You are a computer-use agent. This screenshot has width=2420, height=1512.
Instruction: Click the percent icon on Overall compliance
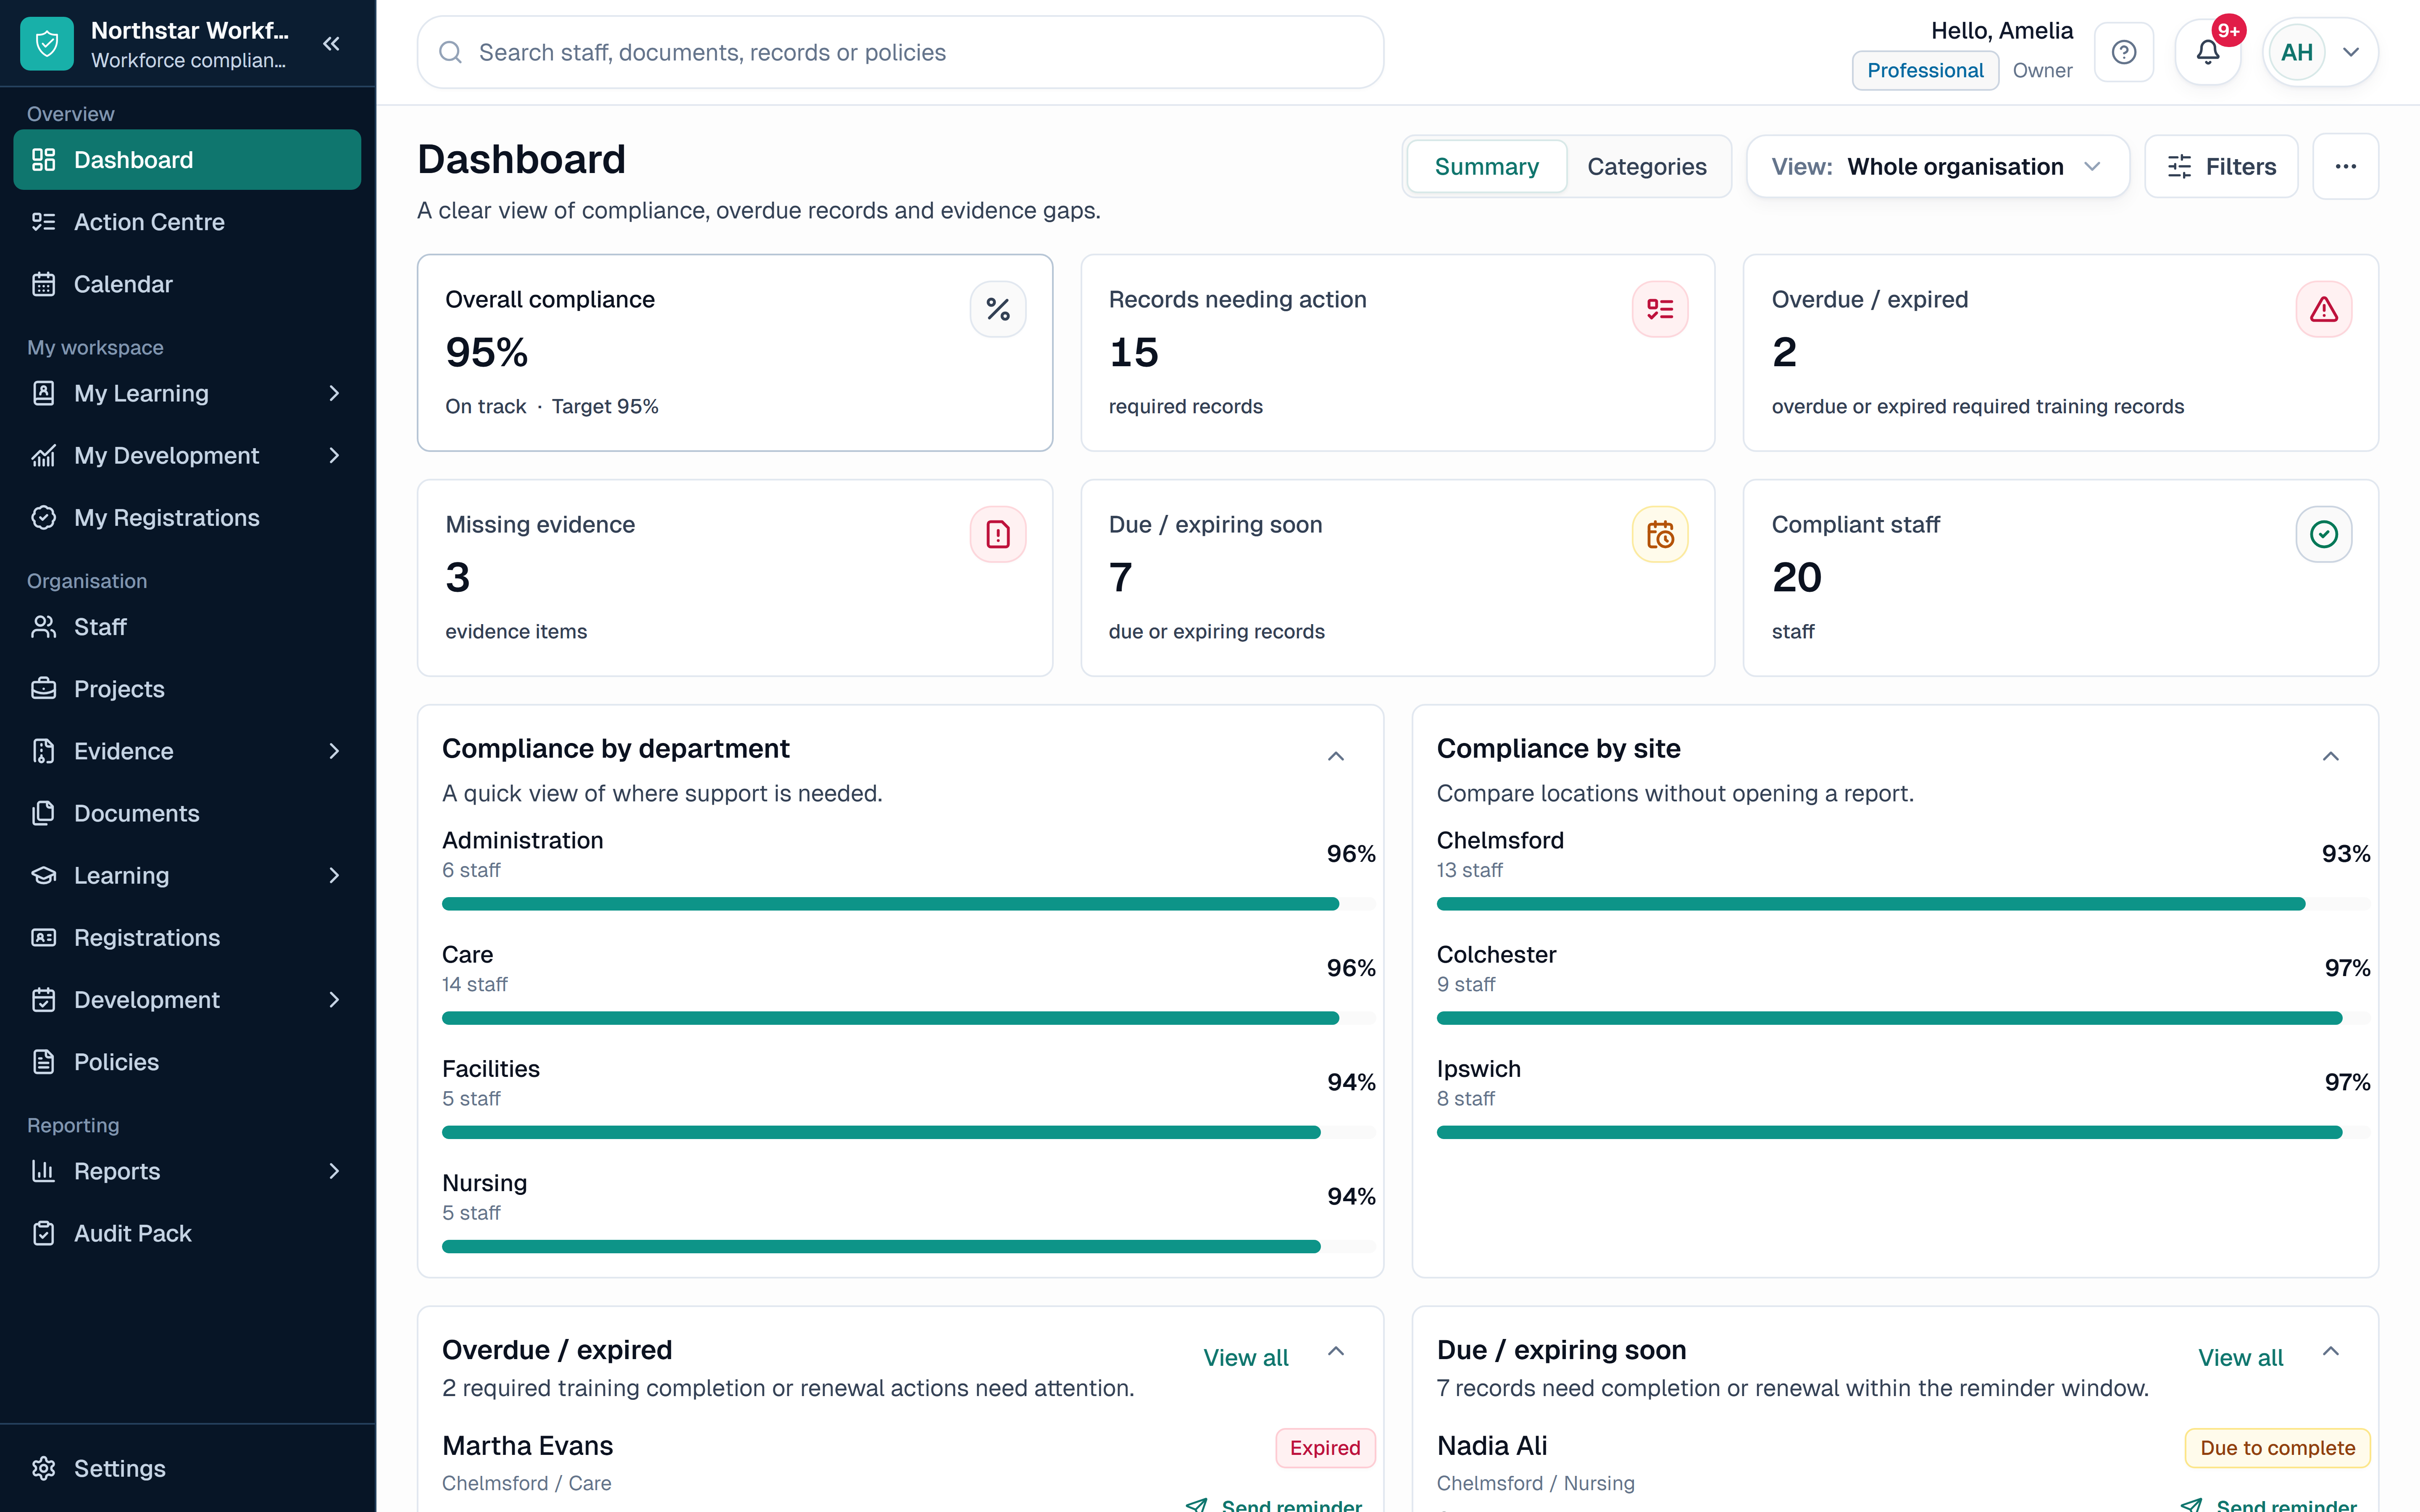(998, 309)
